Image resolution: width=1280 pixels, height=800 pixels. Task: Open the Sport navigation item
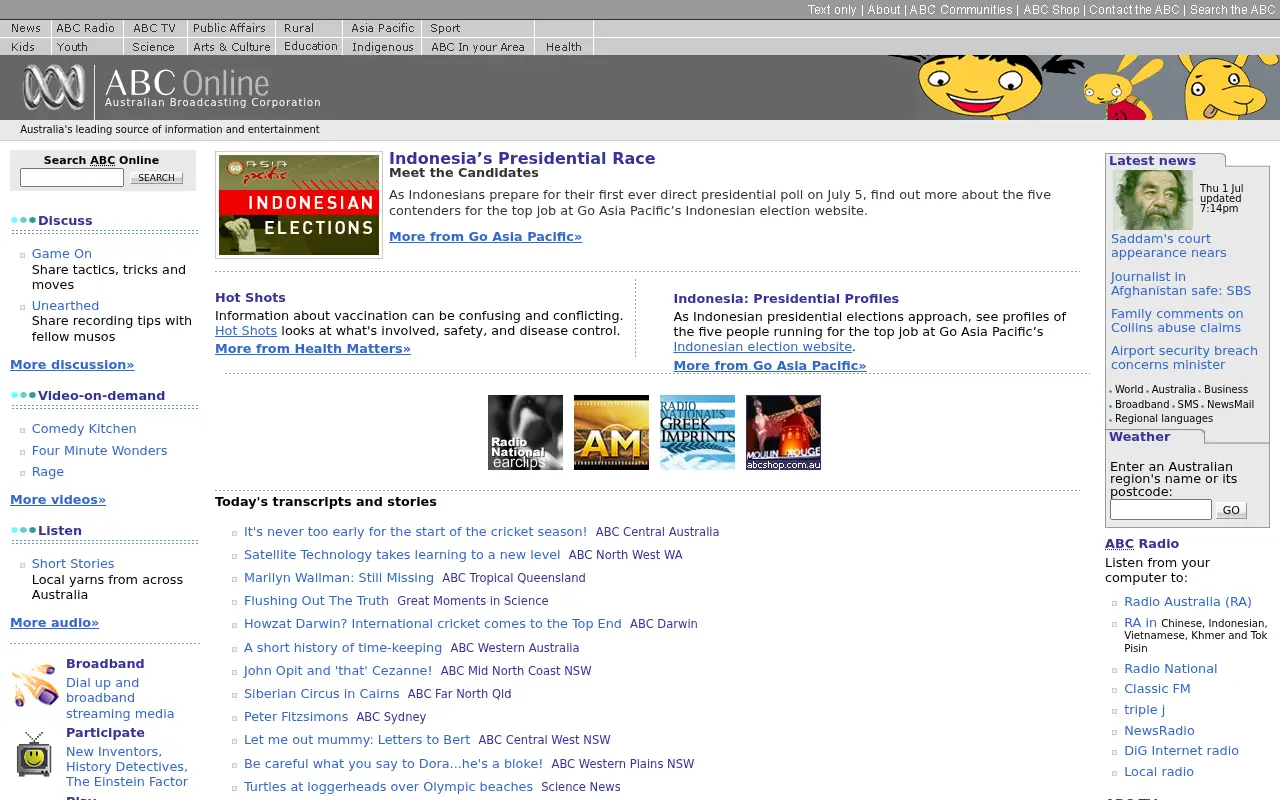coord(446,28)
